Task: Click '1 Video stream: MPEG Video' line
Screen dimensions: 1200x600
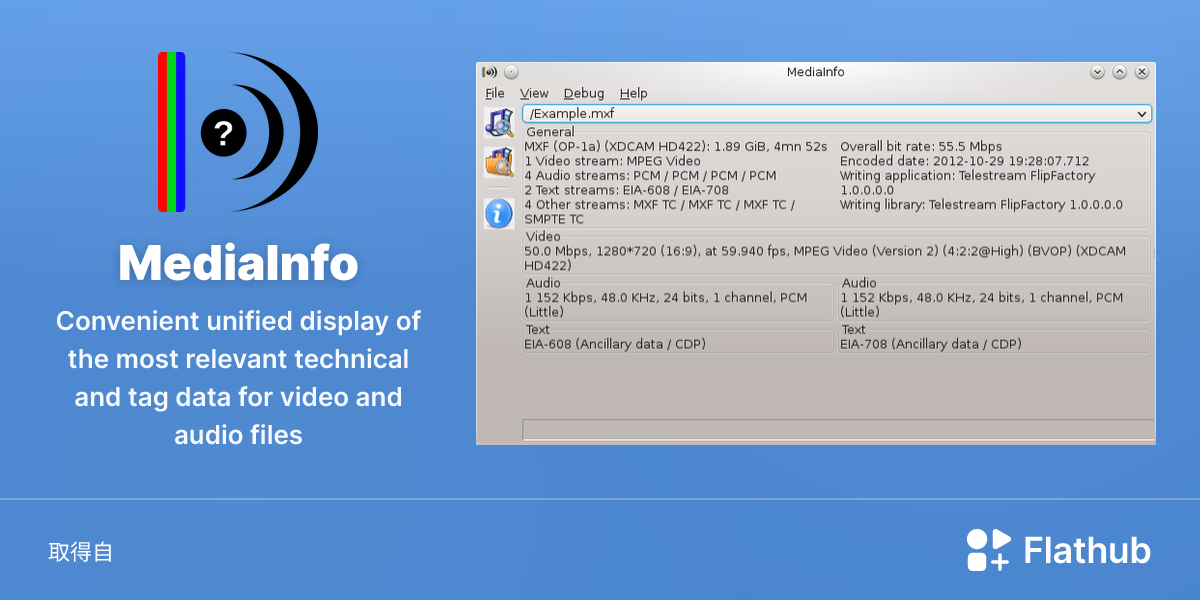Action: [x=613, y=161]
